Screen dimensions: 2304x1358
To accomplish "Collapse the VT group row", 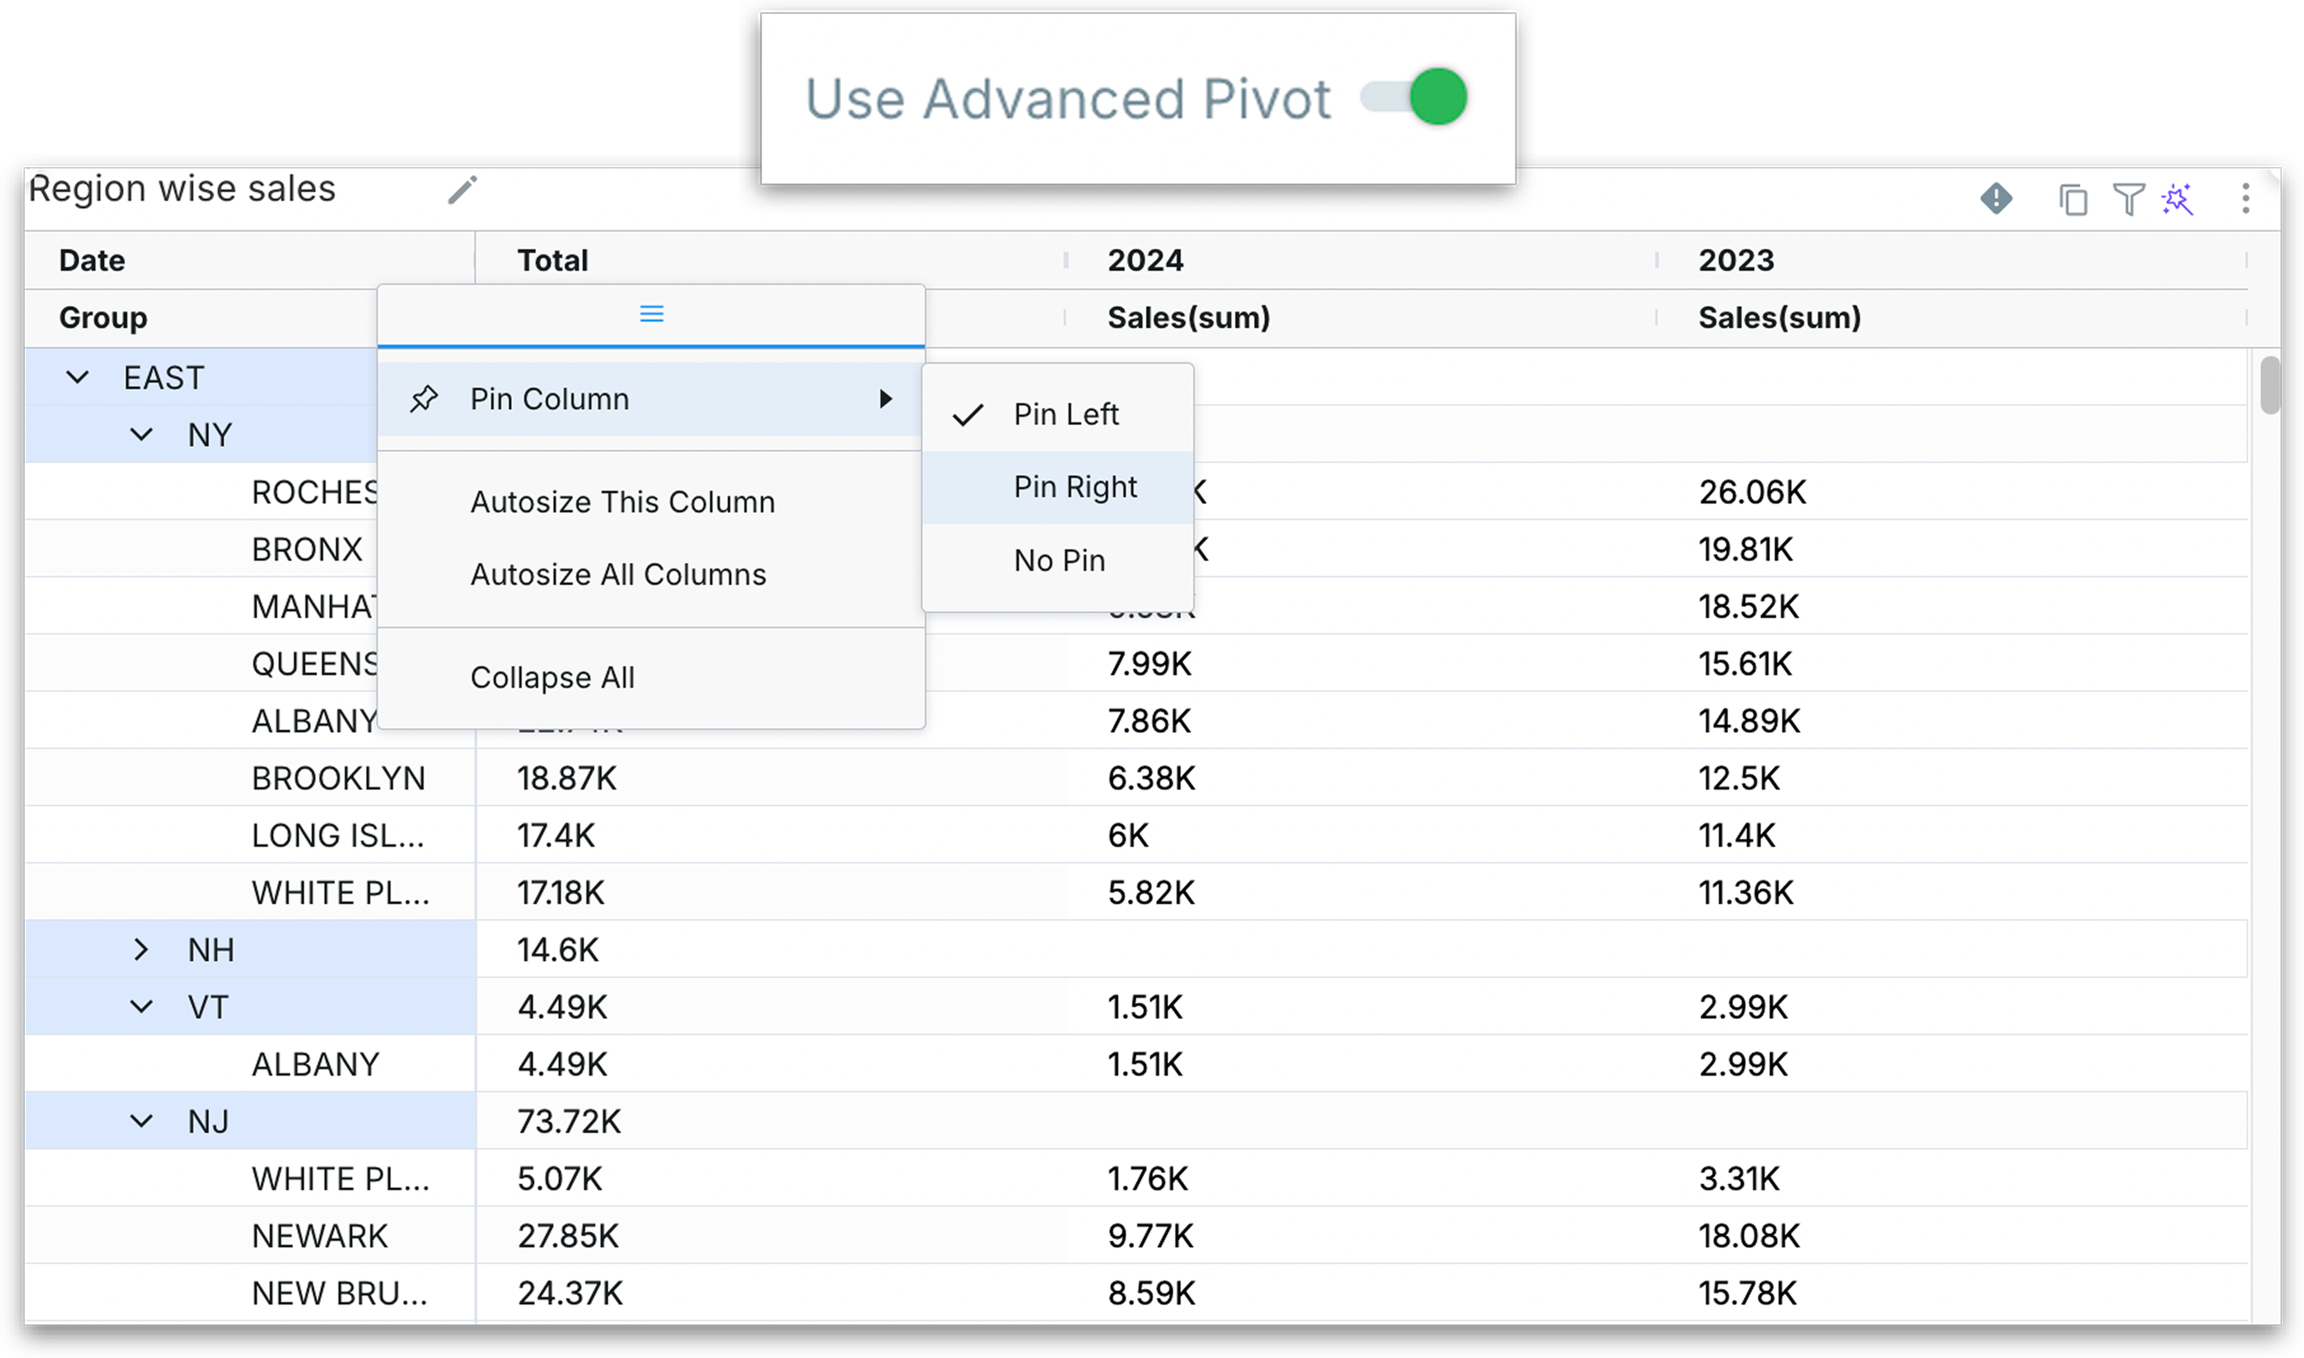I will point(141,1007).
